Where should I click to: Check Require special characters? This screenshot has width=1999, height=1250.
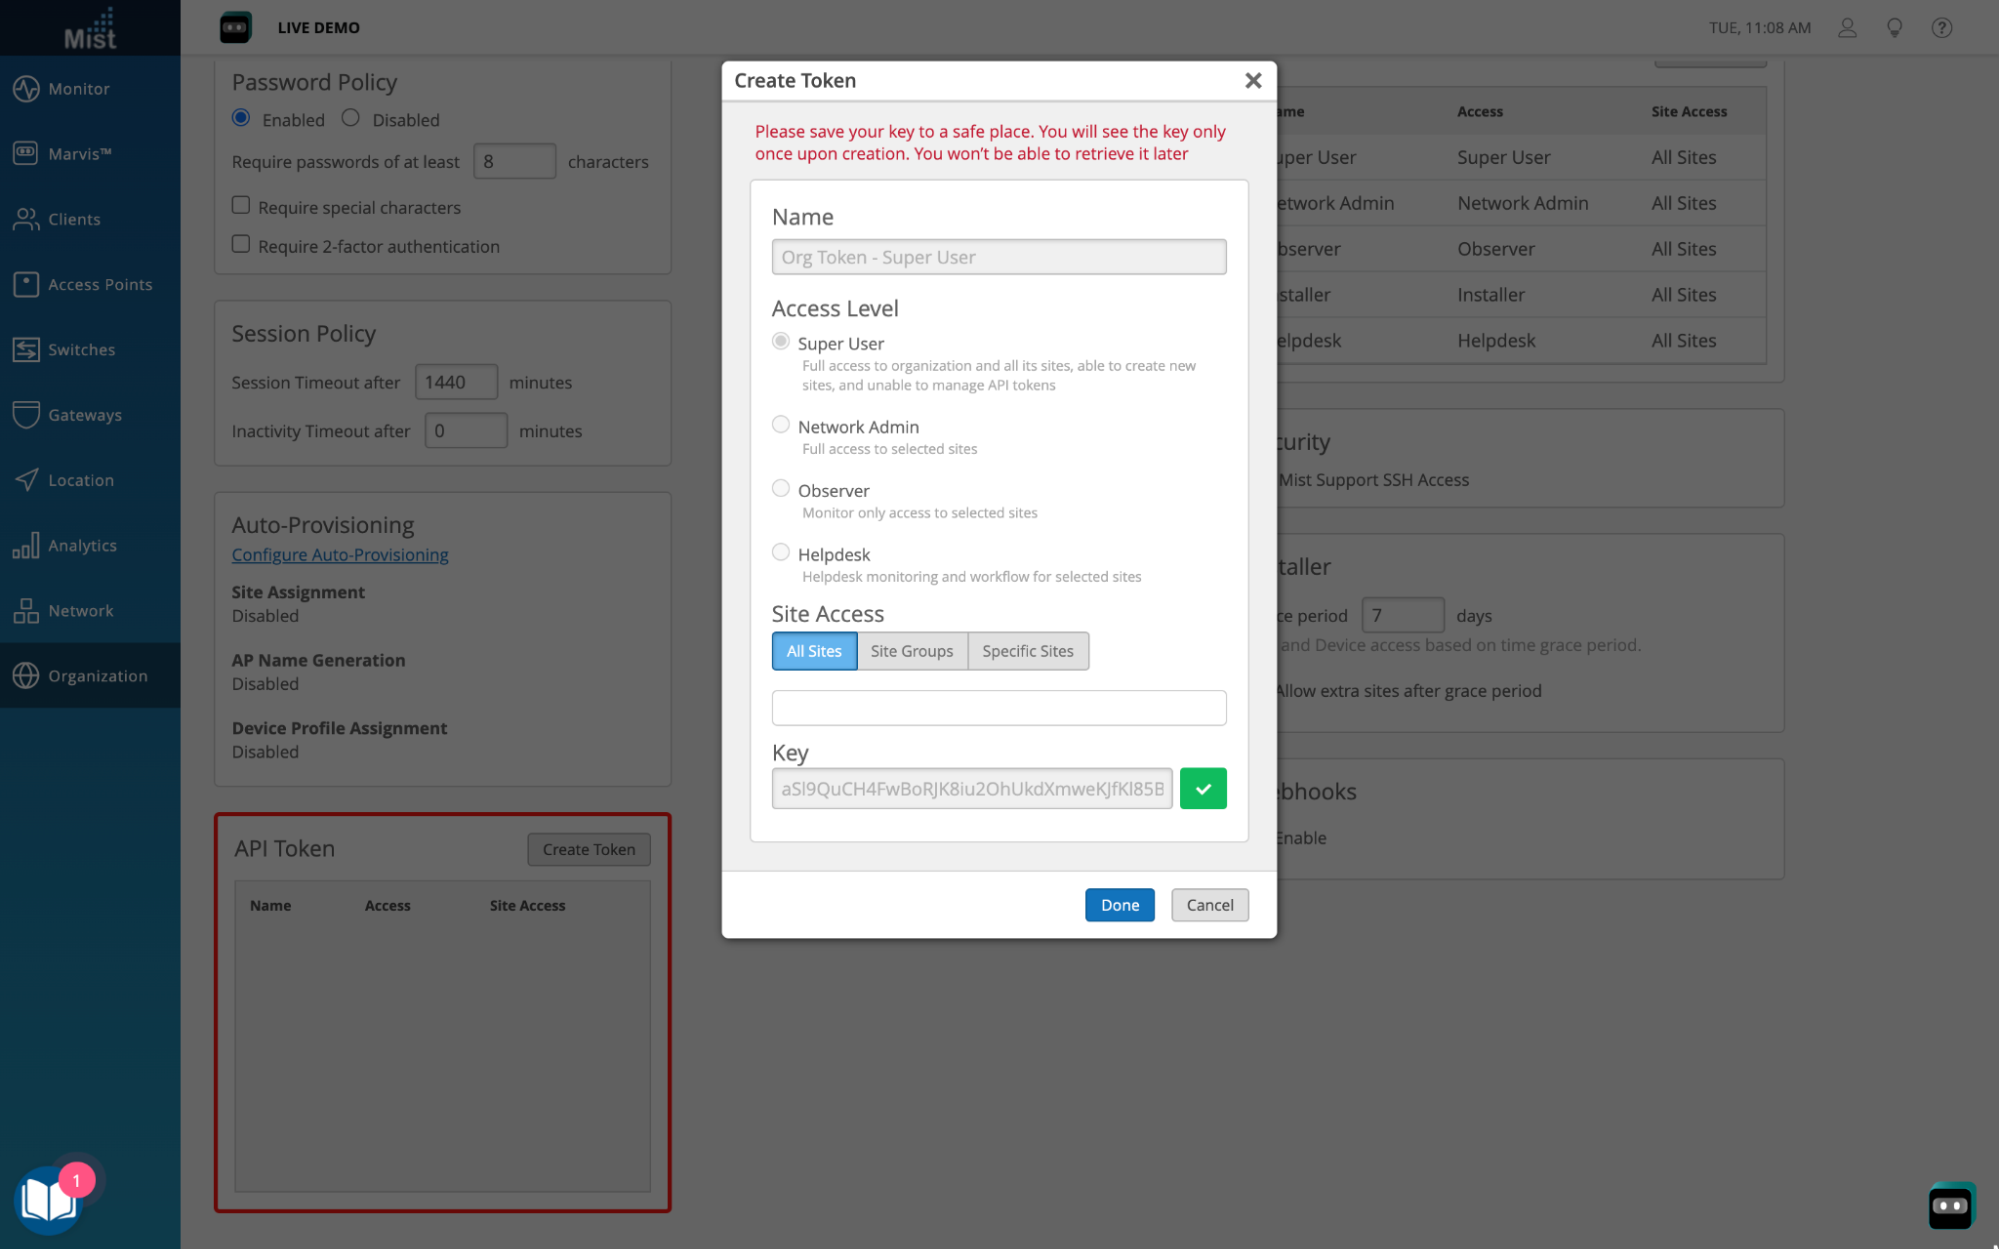(x=241, y=205)
